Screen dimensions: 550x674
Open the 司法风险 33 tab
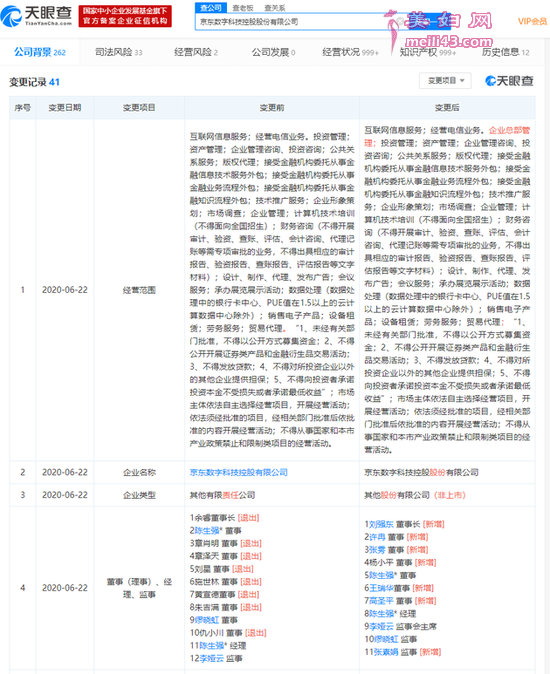pos(119,52)
